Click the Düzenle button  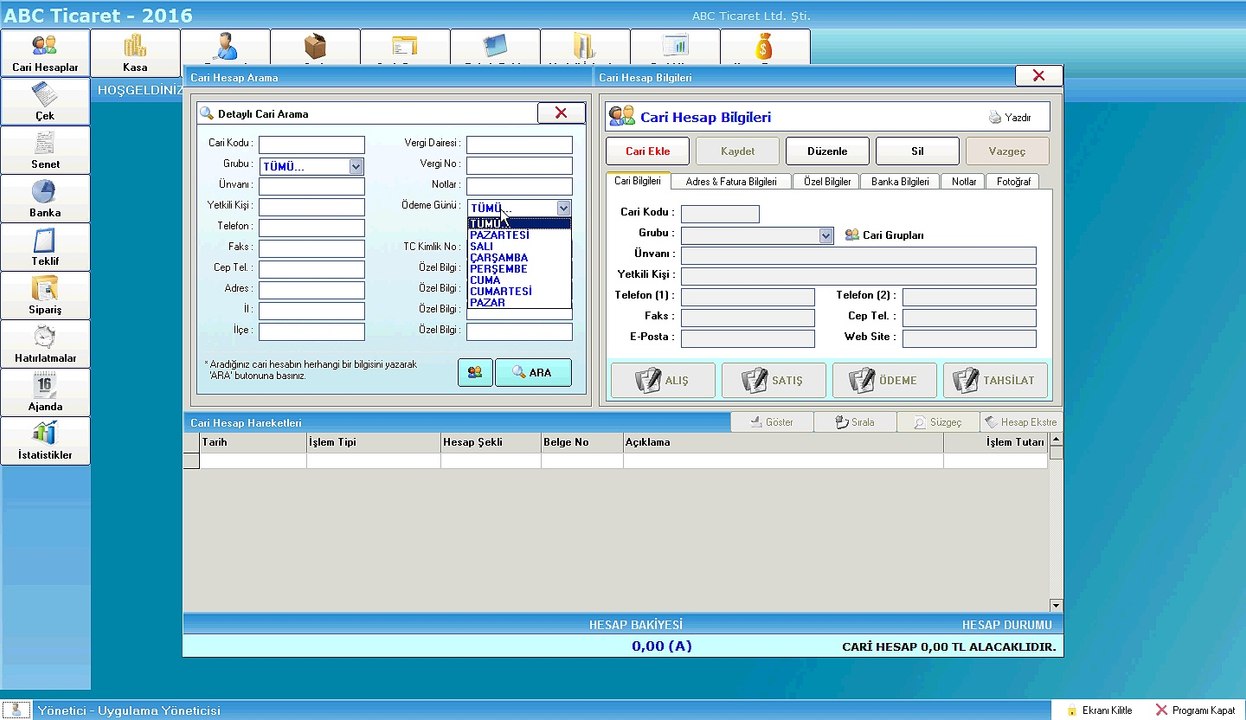pos(827,151)
